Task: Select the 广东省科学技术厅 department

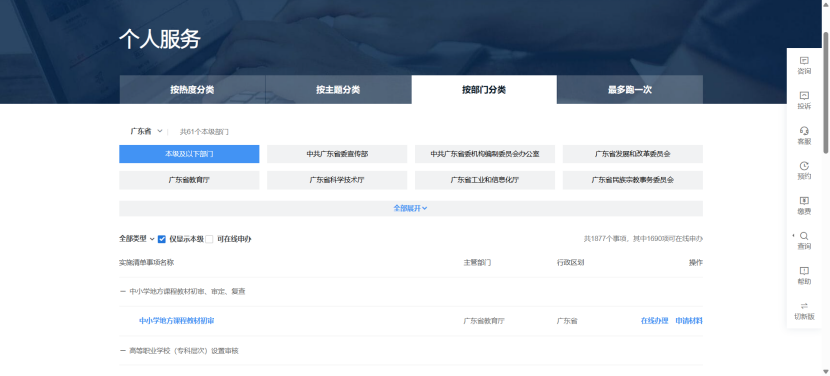Action: click(x=337, y=180)
